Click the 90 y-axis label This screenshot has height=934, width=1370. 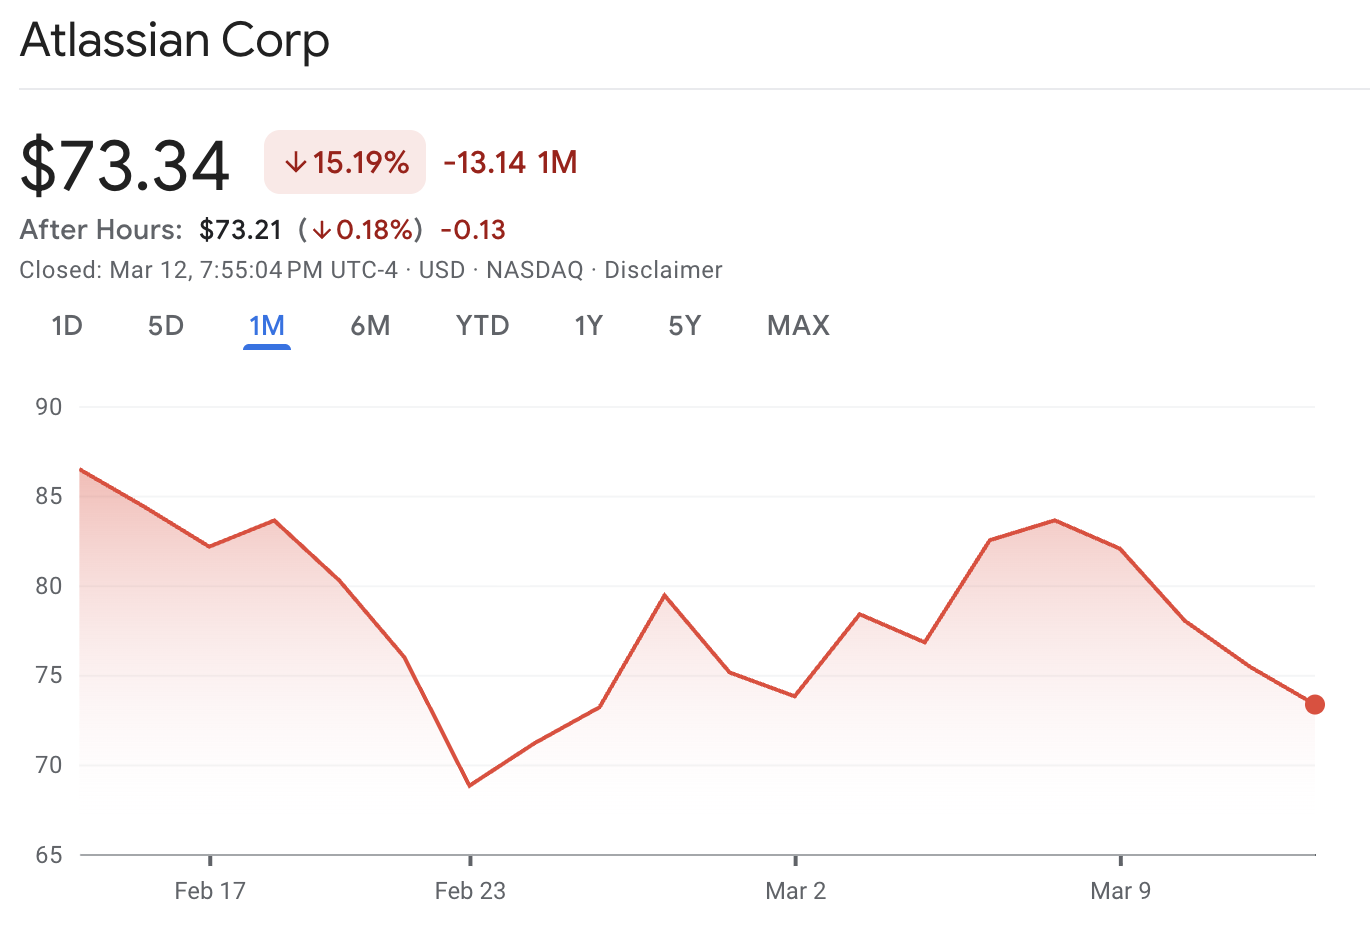click(48, 407)
